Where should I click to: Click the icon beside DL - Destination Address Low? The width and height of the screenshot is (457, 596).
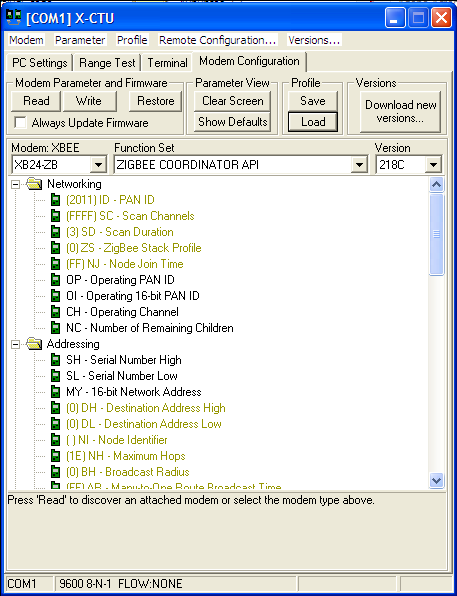pos(56,424)
